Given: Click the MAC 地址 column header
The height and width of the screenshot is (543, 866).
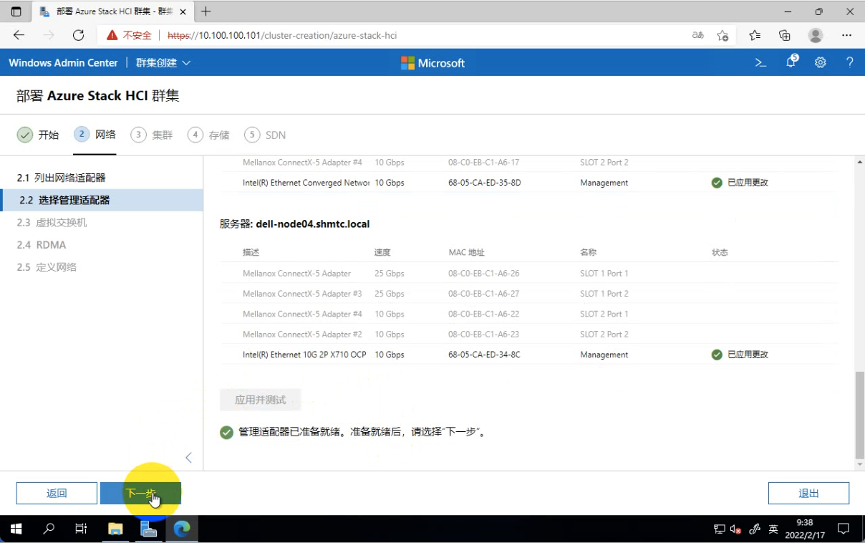Looking at the screenshot, I should pyautogui.click(x=466, y=252).
